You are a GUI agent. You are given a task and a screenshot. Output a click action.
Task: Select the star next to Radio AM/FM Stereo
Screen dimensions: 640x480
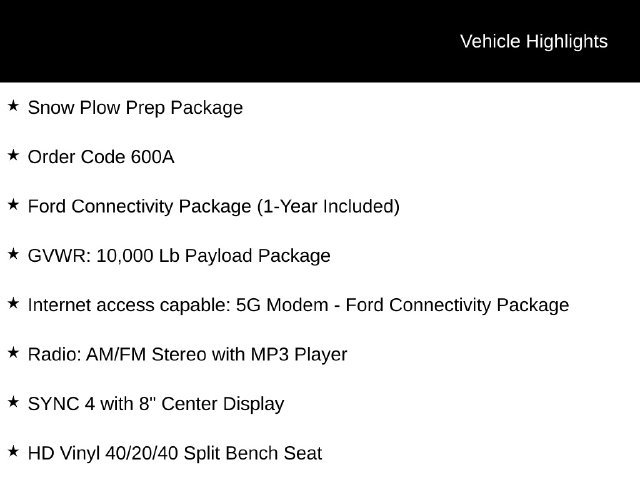click(x=13, y=353)
